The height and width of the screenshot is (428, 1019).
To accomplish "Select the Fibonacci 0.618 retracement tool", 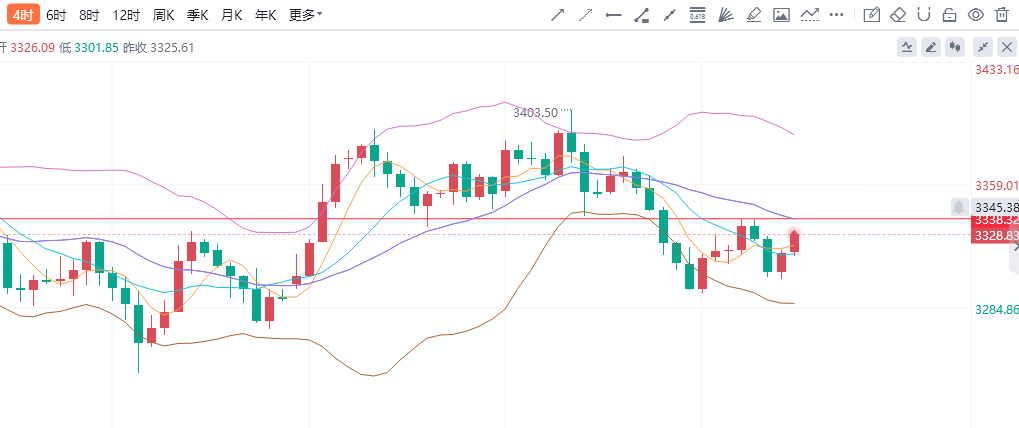I will coord(697,15).
